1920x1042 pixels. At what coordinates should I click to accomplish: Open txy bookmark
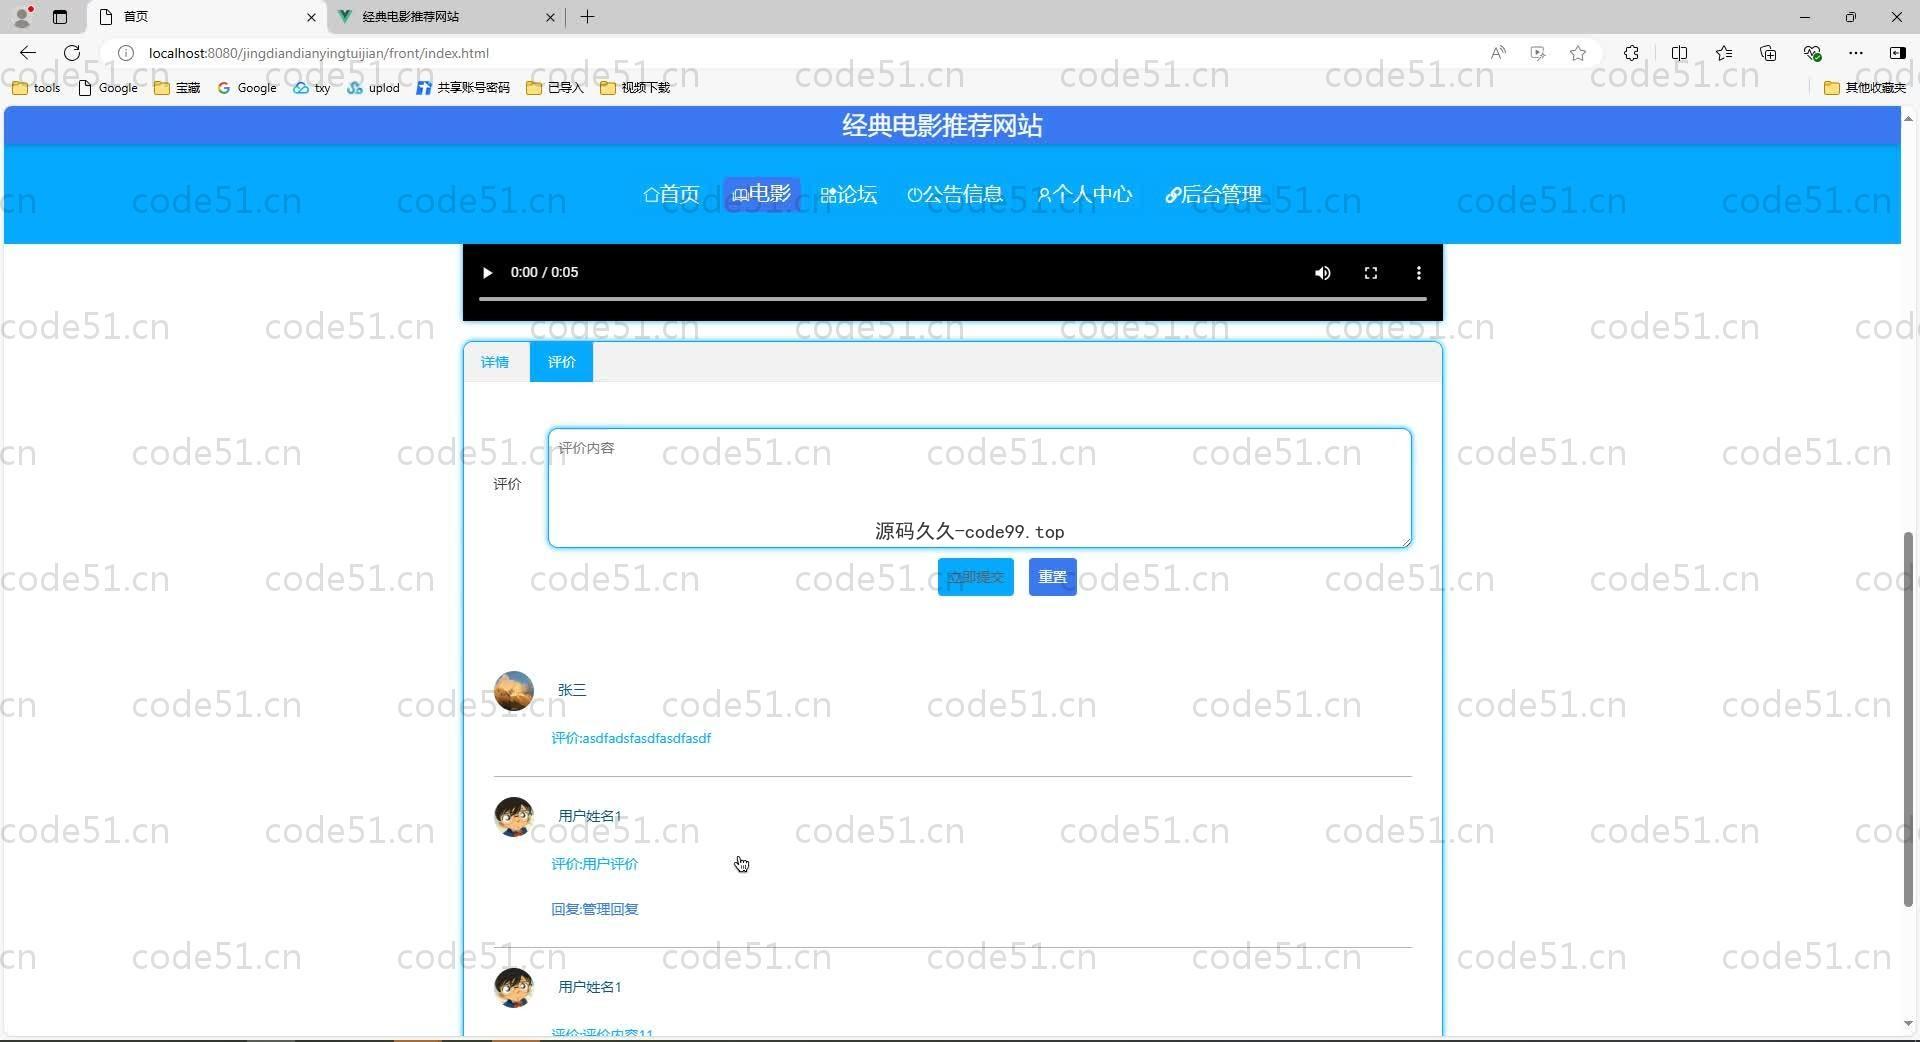click(312, 88)
